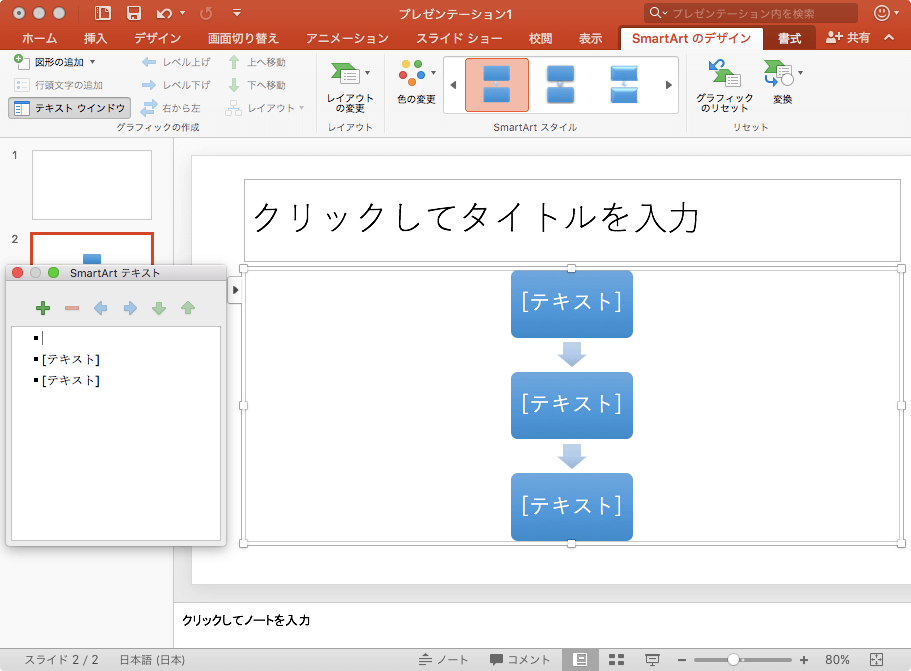Collapse the ribbon with chevron
The image size is (911, 671).
click(889, 38)
